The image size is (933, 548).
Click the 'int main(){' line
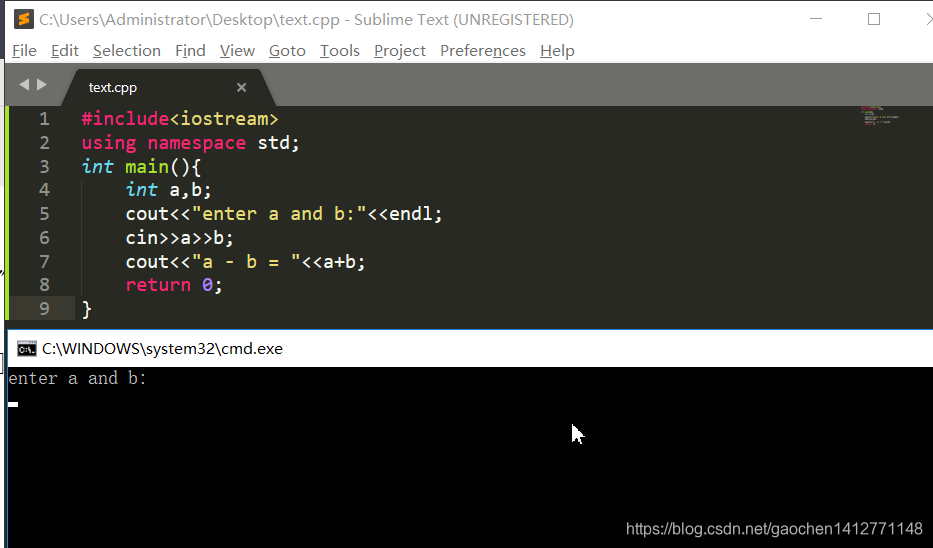[x=142, y=167]
